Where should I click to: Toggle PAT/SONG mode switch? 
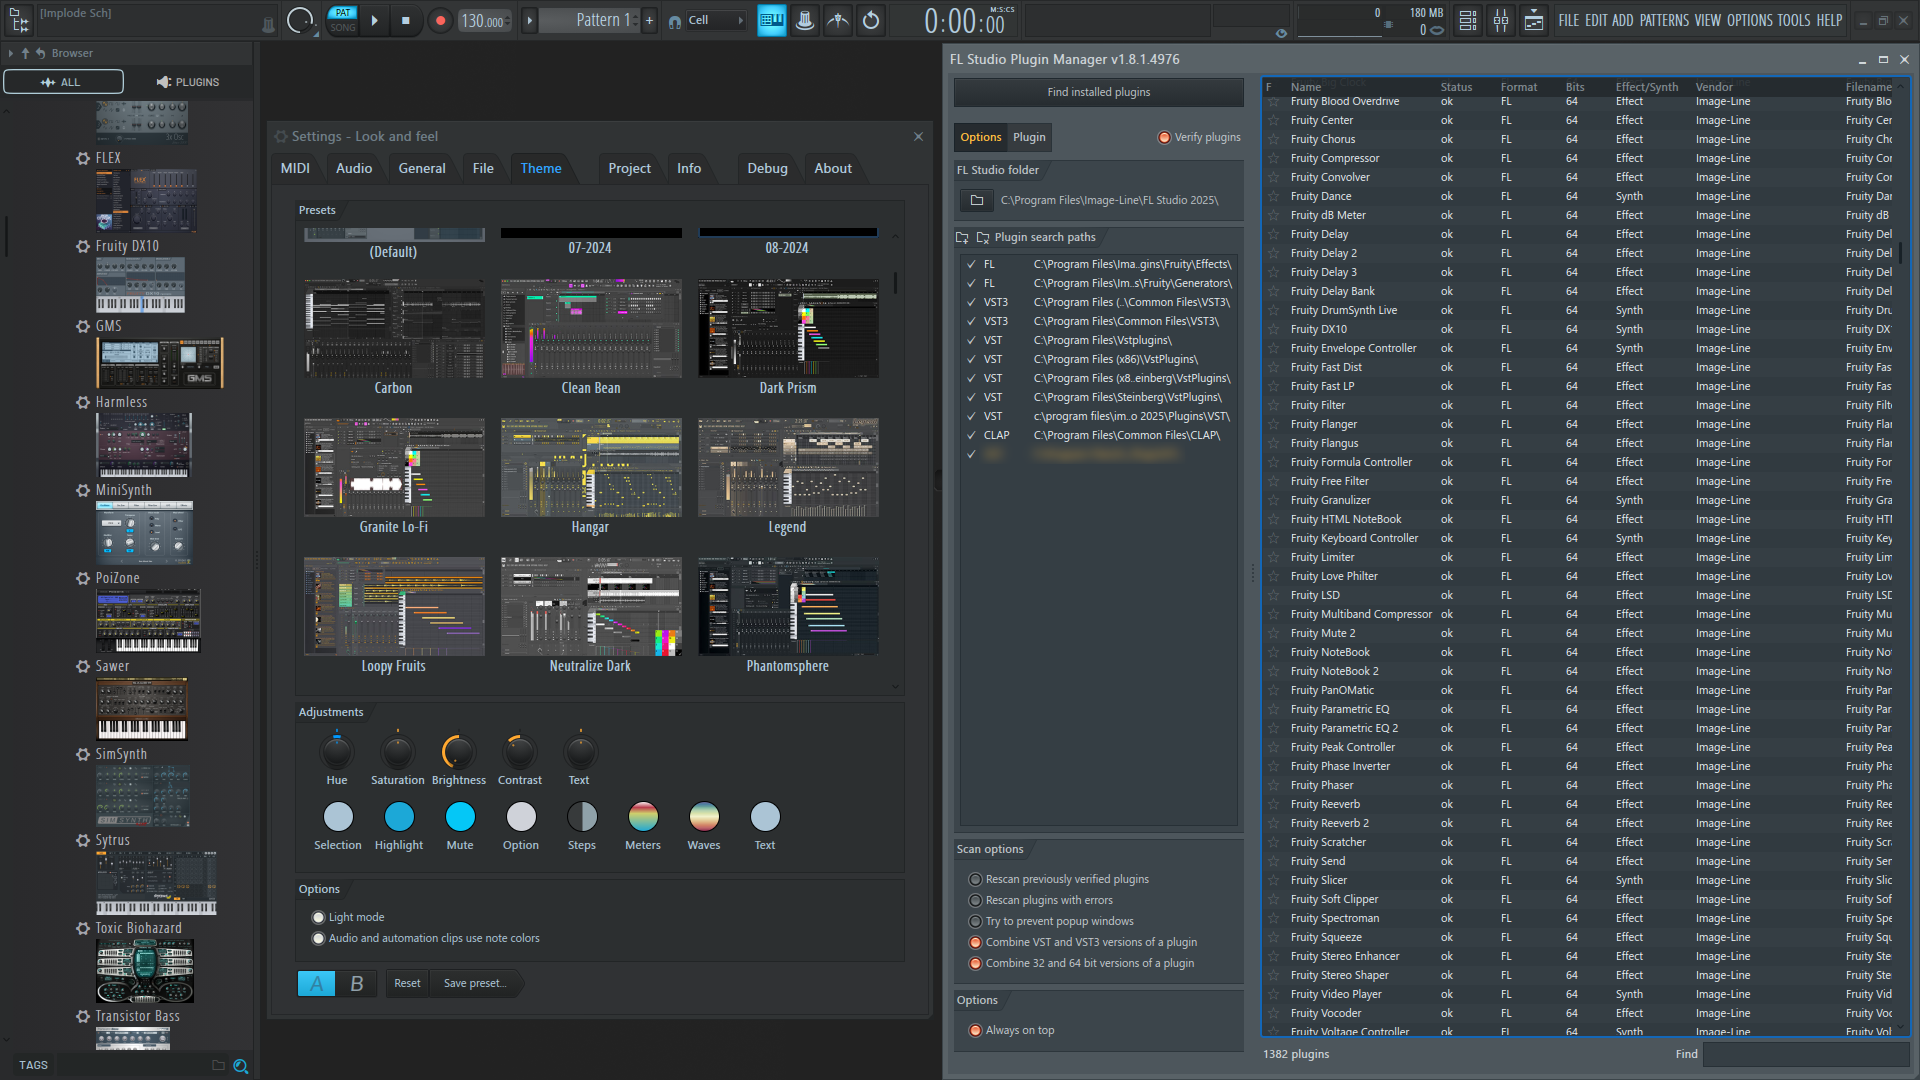point(342,20)
